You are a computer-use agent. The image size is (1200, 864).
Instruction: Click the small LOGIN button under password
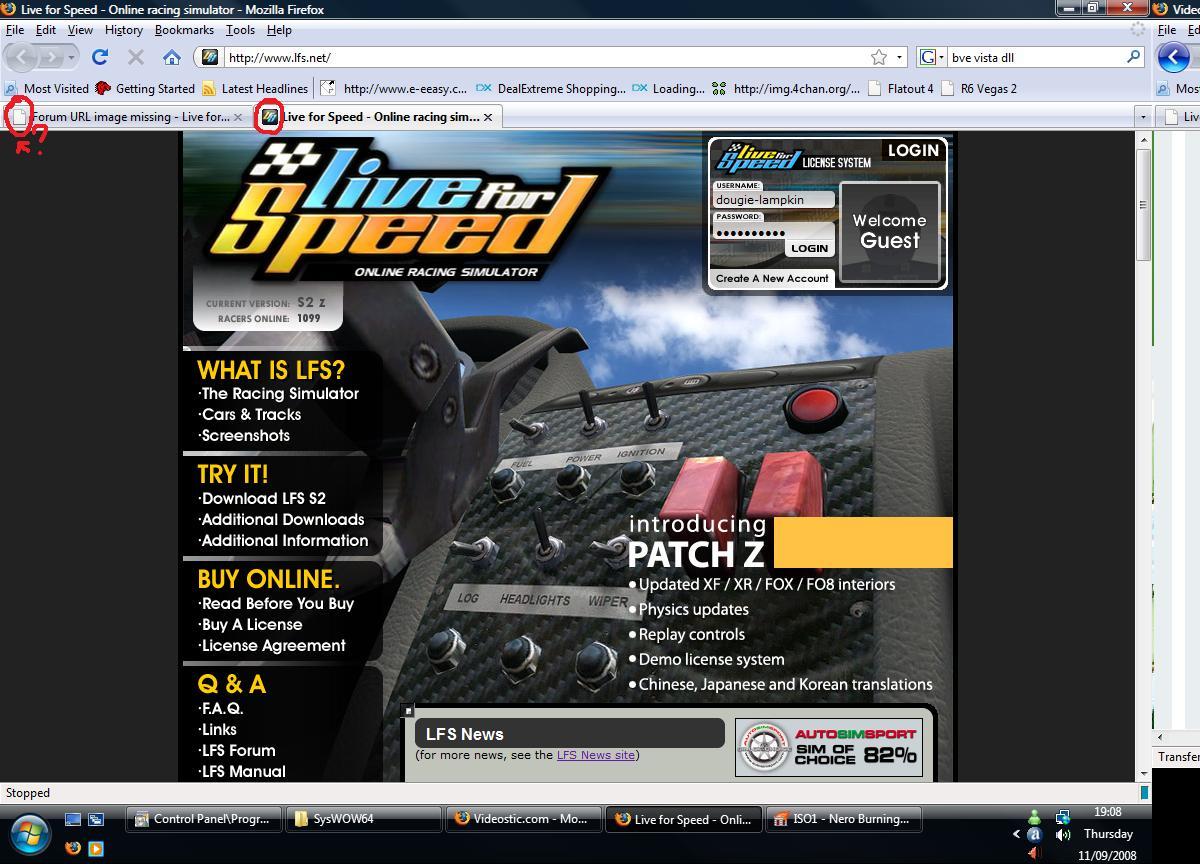point(809,248)
